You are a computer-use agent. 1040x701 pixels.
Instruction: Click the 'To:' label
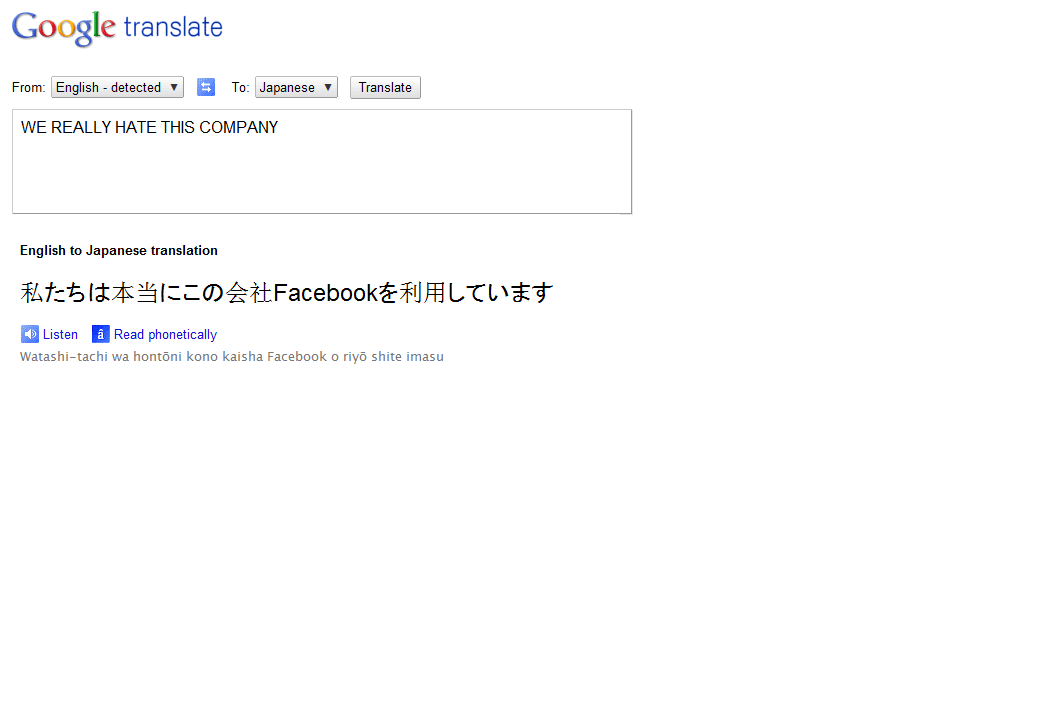[x=240, y=88]
